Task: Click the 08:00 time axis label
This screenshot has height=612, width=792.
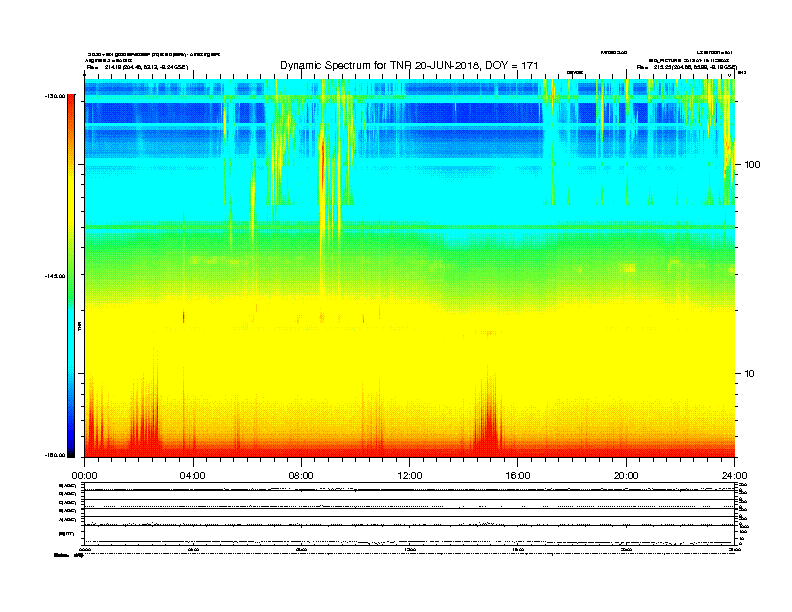Action: (301, 476)
